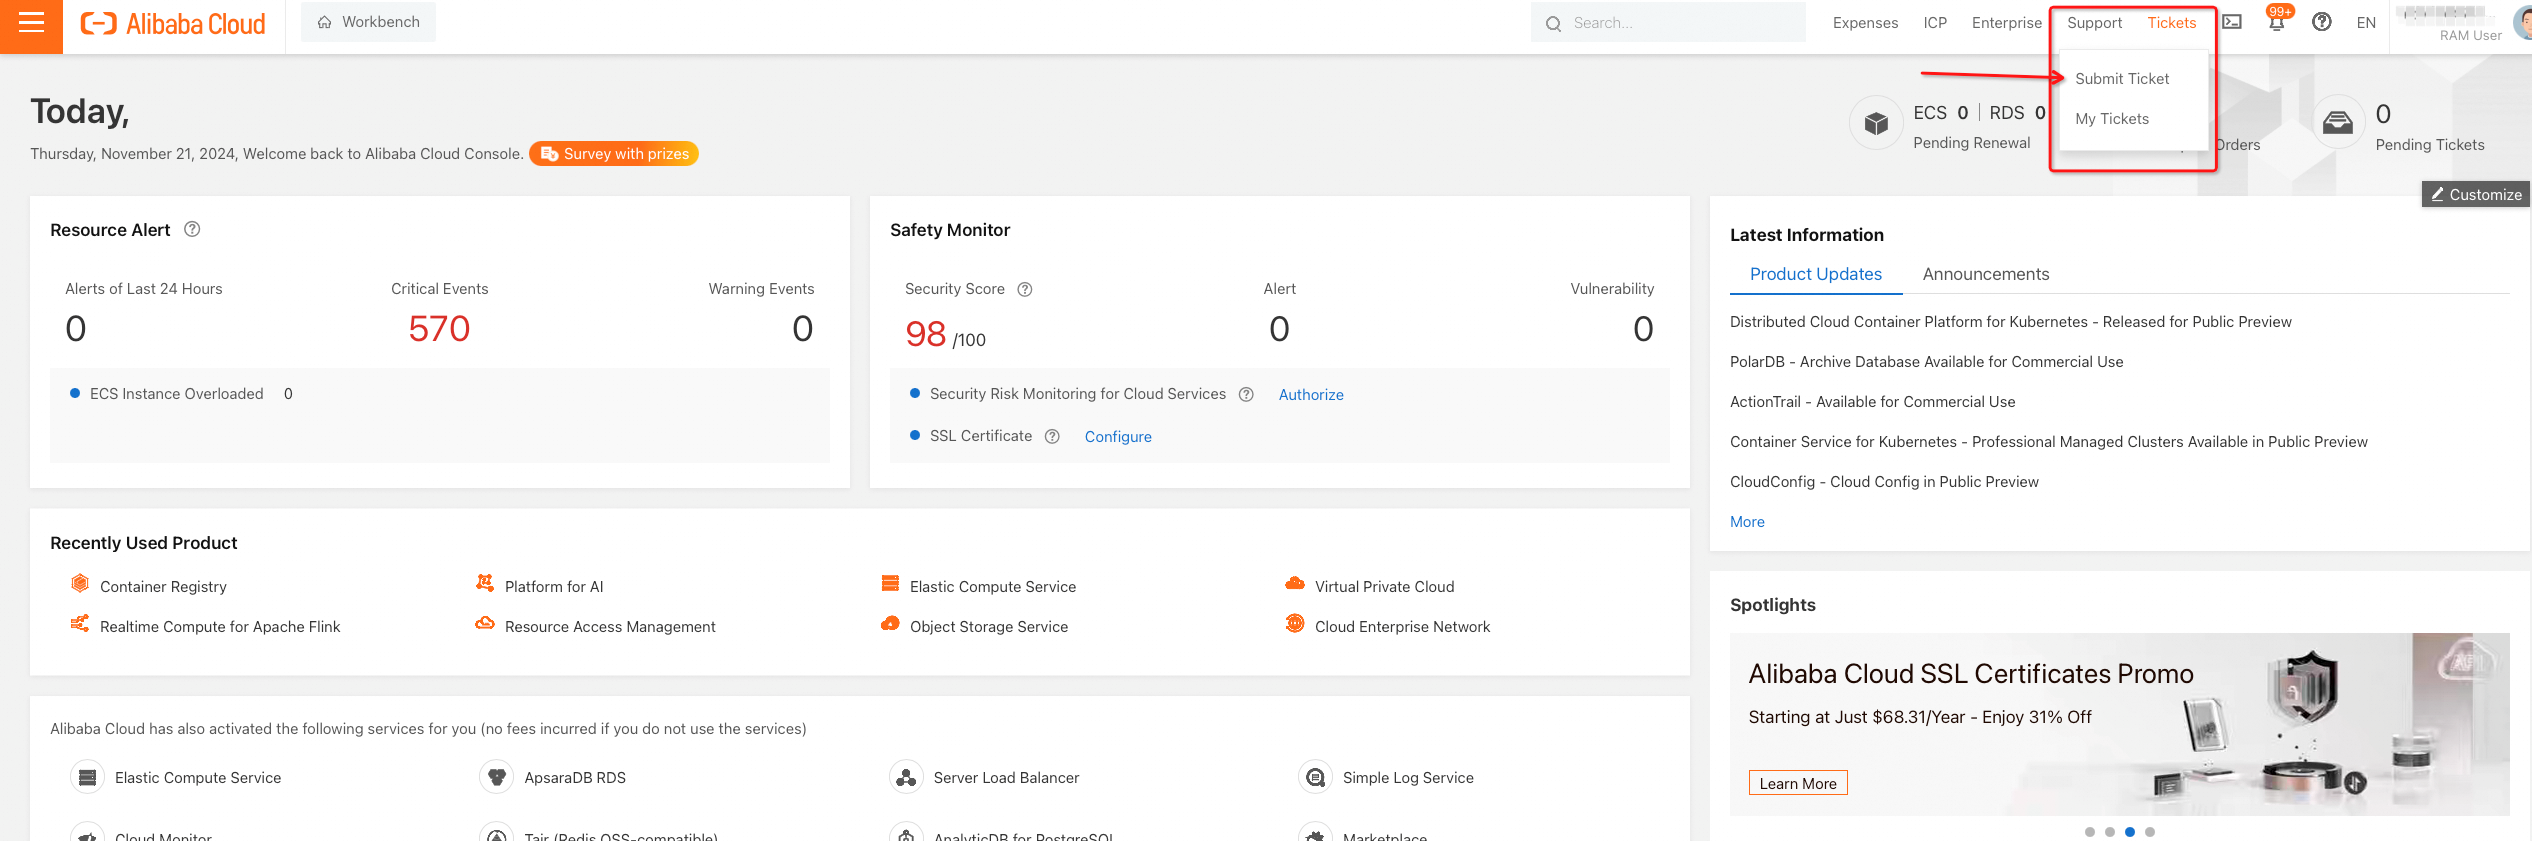Click the Configure link

1118,437
